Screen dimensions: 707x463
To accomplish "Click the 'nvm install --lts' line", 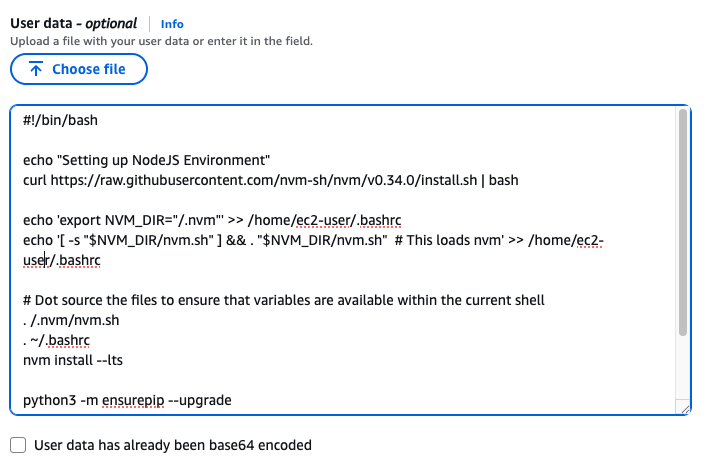I will click(x=73, y=360).
